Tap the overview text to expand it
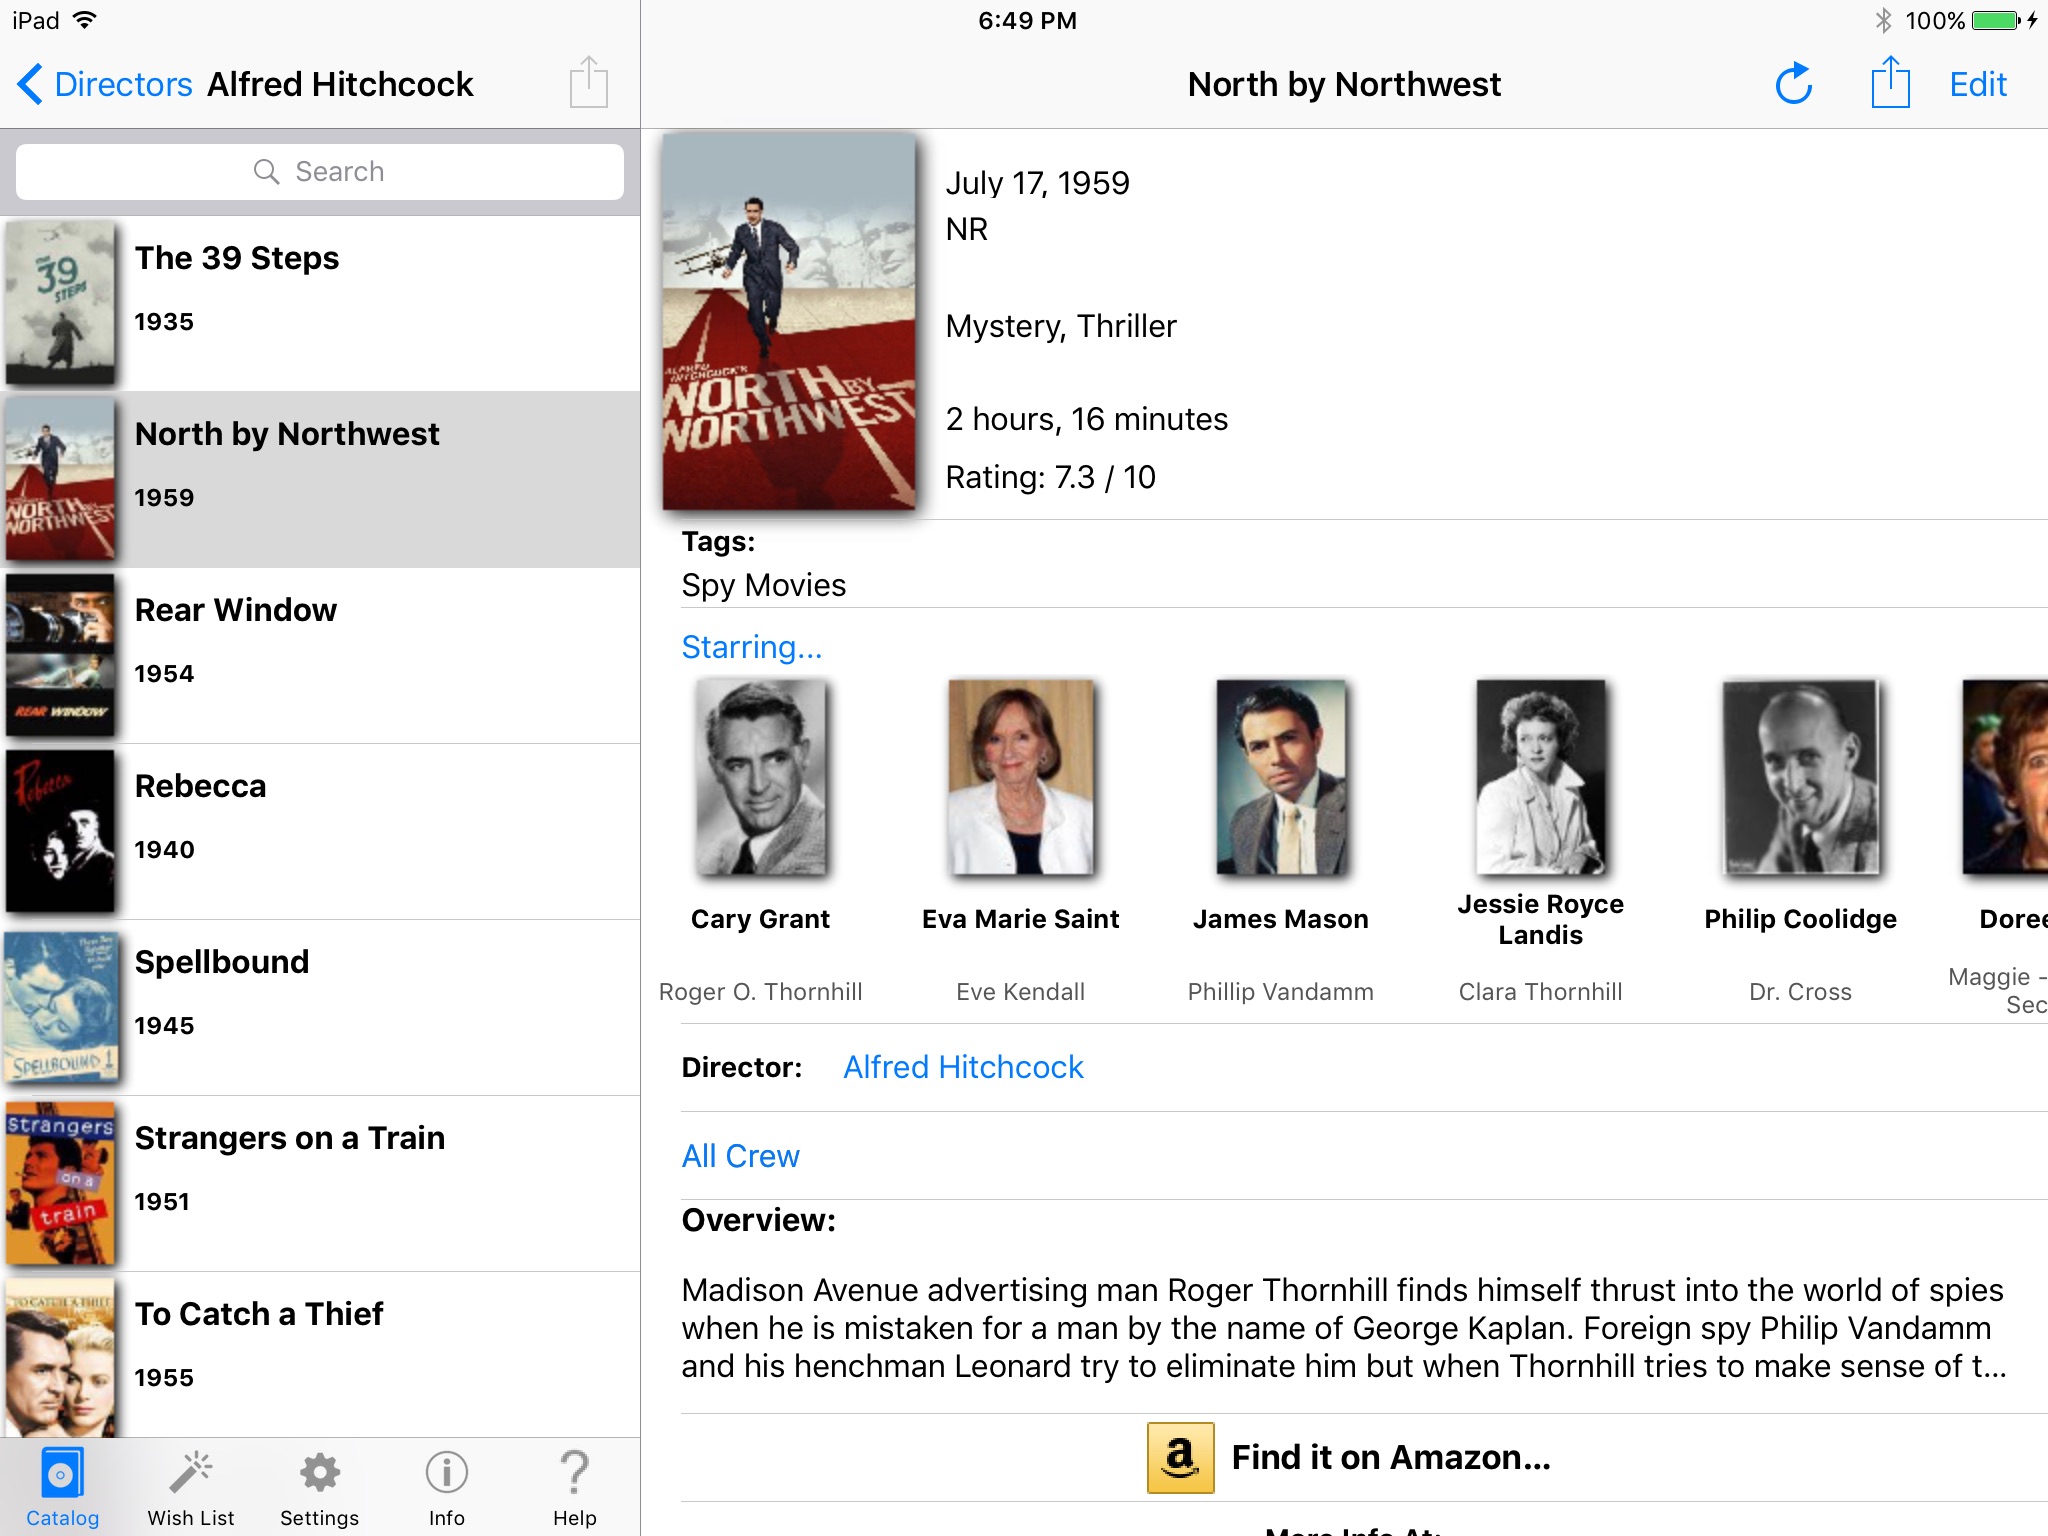 point(1344,1328)
